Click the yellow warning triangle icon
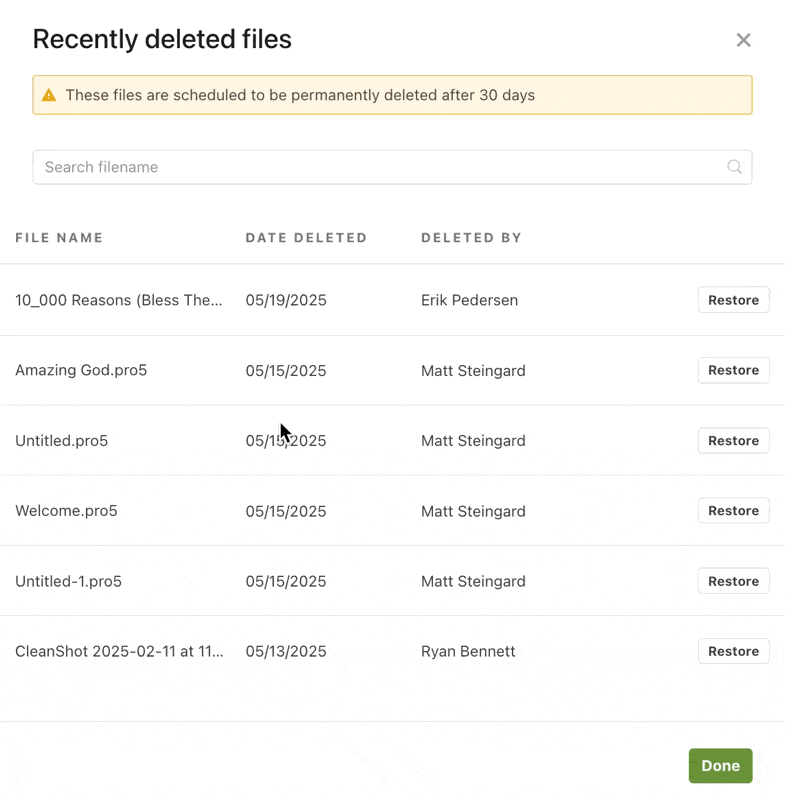The image size is (785, 800). point(49,96)
